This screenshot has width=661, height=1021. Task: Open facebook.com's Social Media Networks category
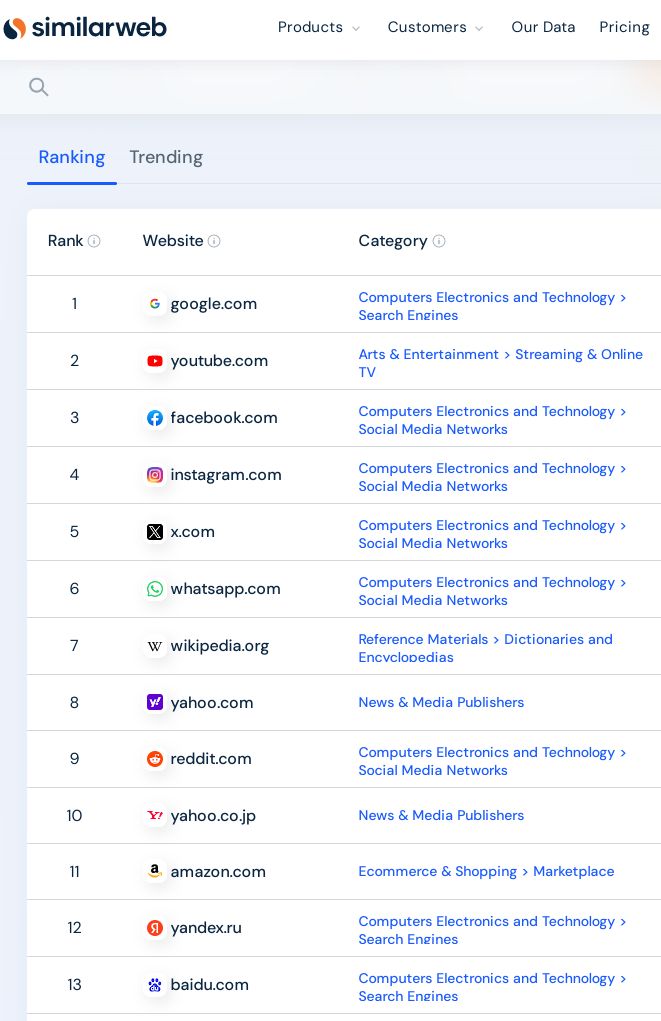click(433, 429)
